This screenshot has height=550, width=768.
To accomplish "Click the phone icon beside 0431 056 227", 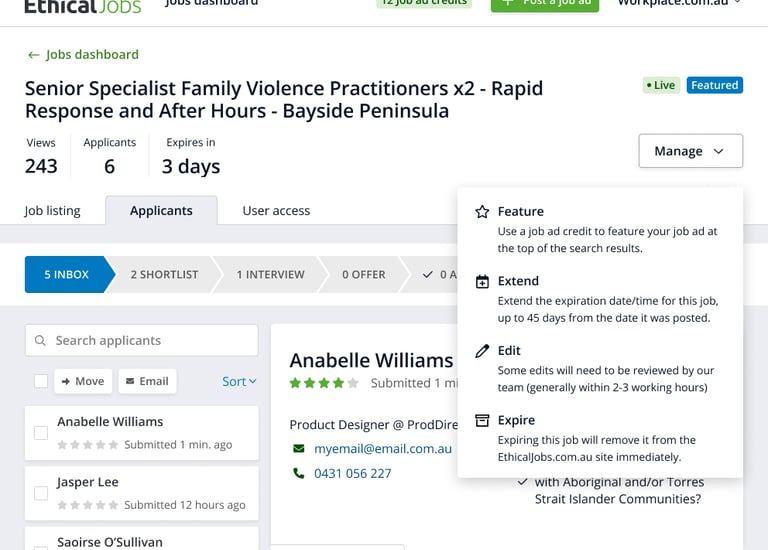I will (x=298, y=473).
